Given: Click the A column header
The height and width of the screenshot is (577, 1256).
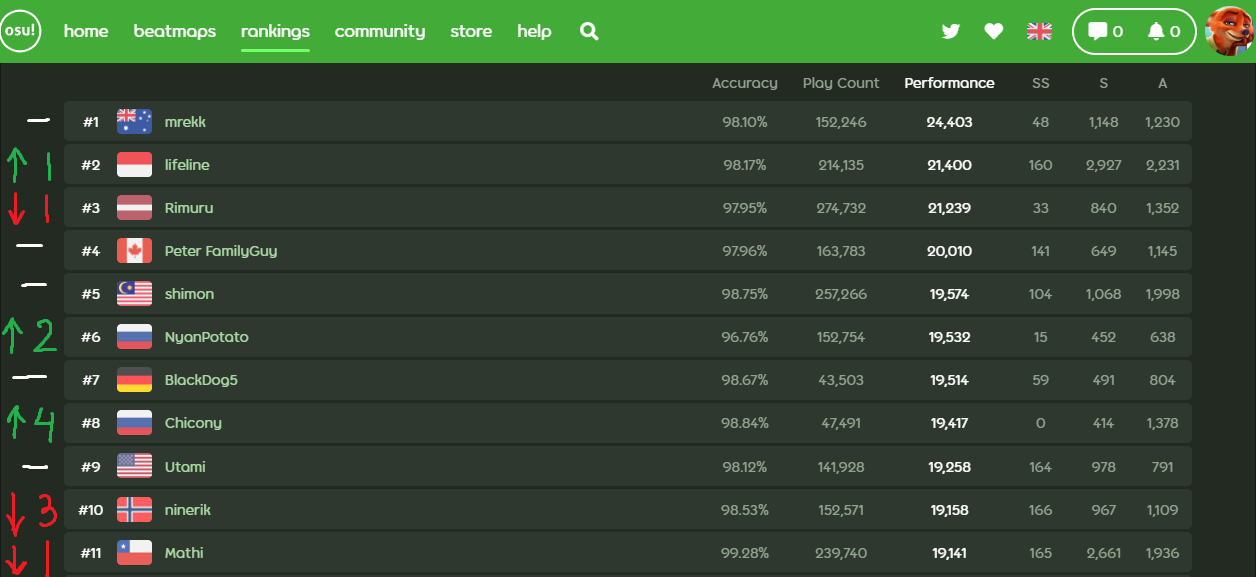Looking at the screenshot, I should coord(1163,83).
